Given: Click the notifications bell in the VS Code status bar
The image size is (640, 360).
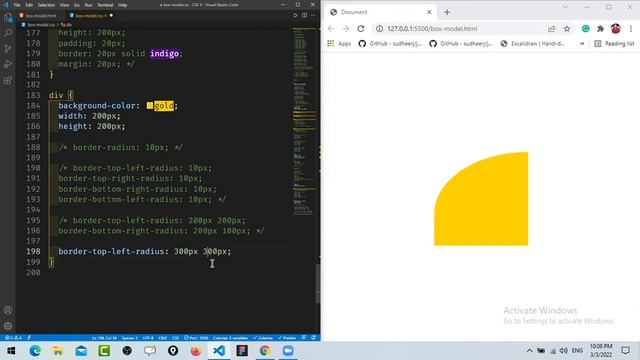Looking at the screenshot, I should pyautogui.click(x=313, y=338).
